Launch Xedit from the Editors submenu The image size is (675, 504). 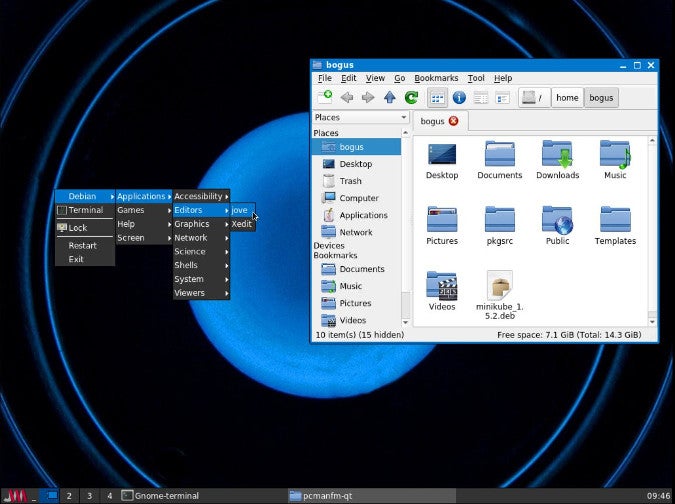(242, 224)
